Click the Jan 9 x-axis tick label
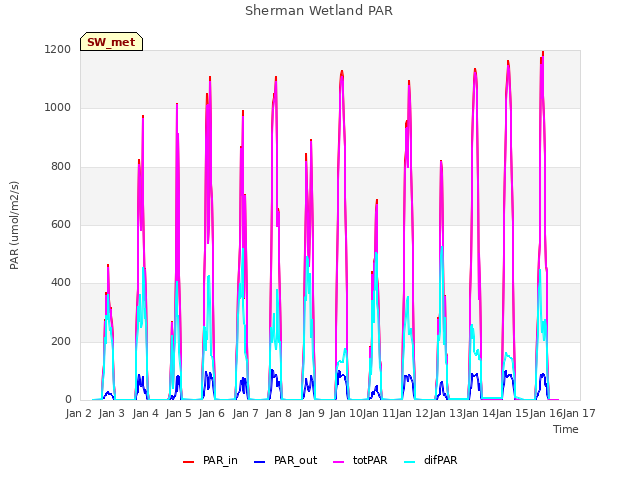 pyautogui.click(x=311, y=413)
